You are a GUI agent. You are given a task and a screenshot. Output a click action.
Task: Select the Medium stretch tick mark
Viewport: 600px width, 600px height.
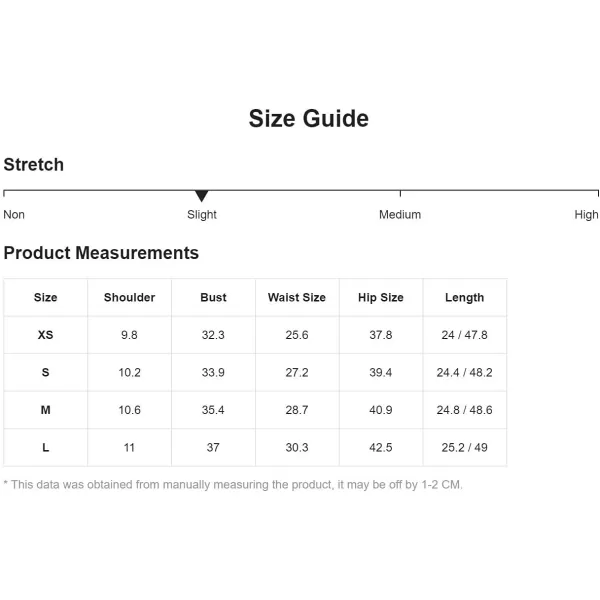tap(400, 193)
